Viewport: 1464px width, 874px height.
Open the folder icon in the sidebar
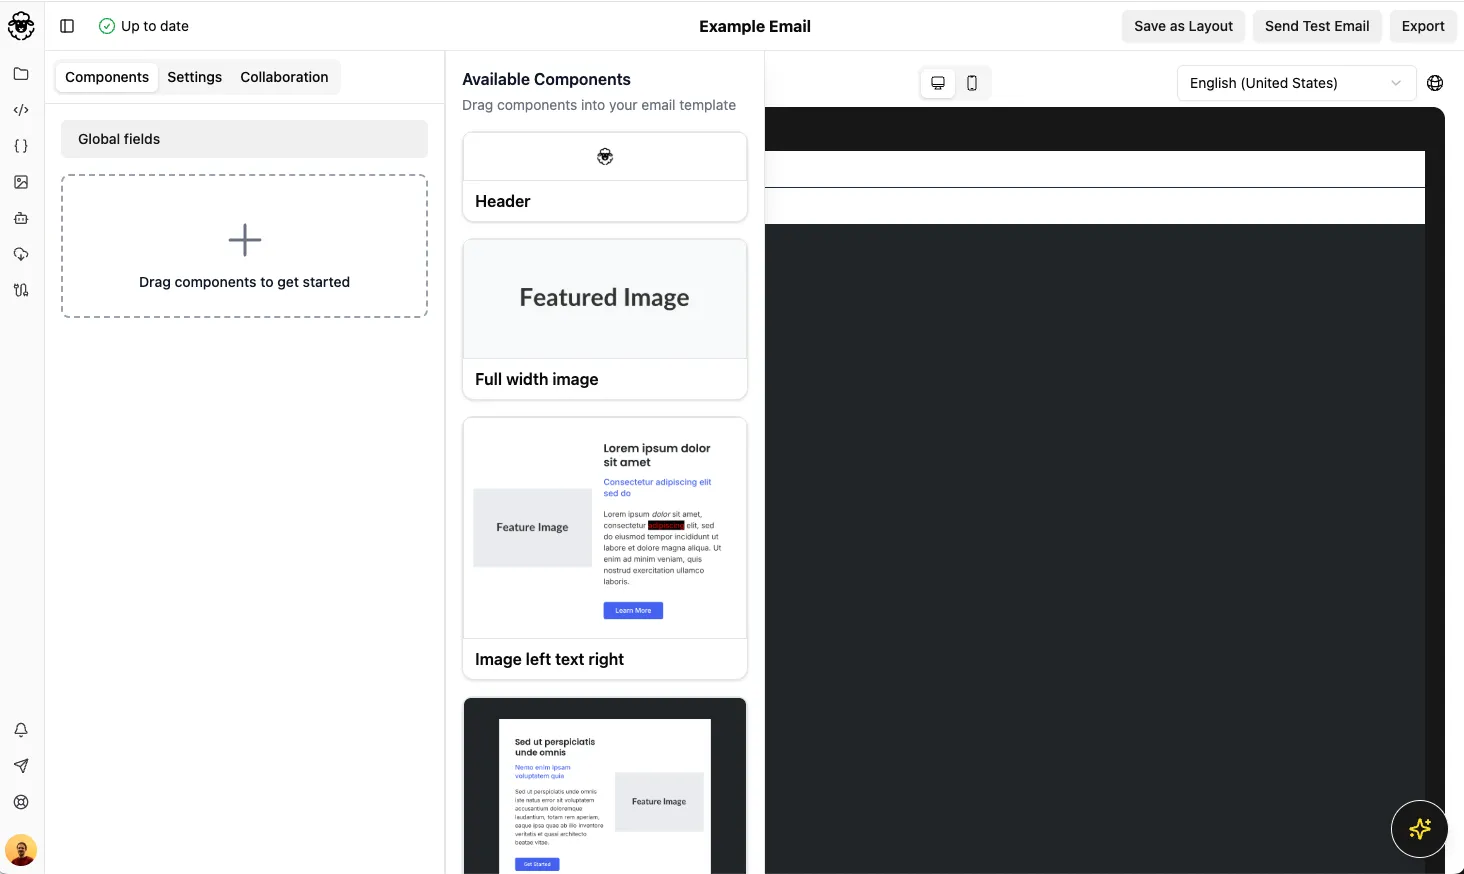[21, 74]
